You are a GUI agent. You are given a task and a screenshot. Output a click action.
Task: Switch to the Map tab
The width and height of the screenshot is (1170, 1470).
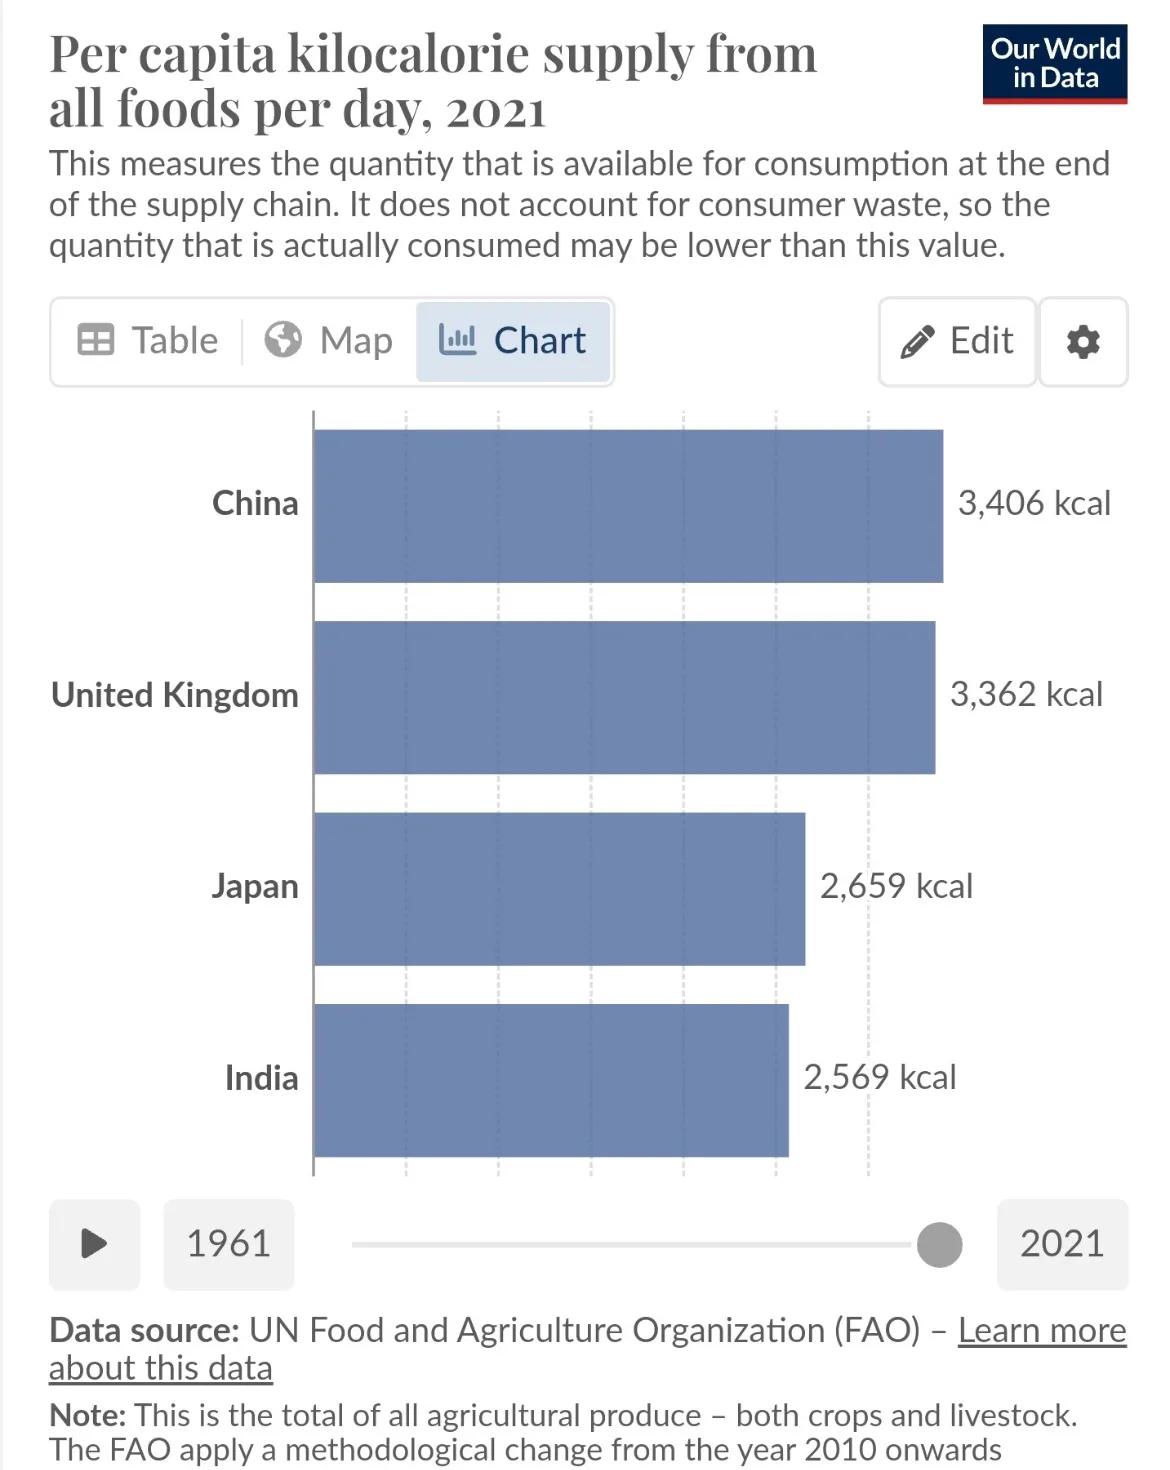coord(329,341)
